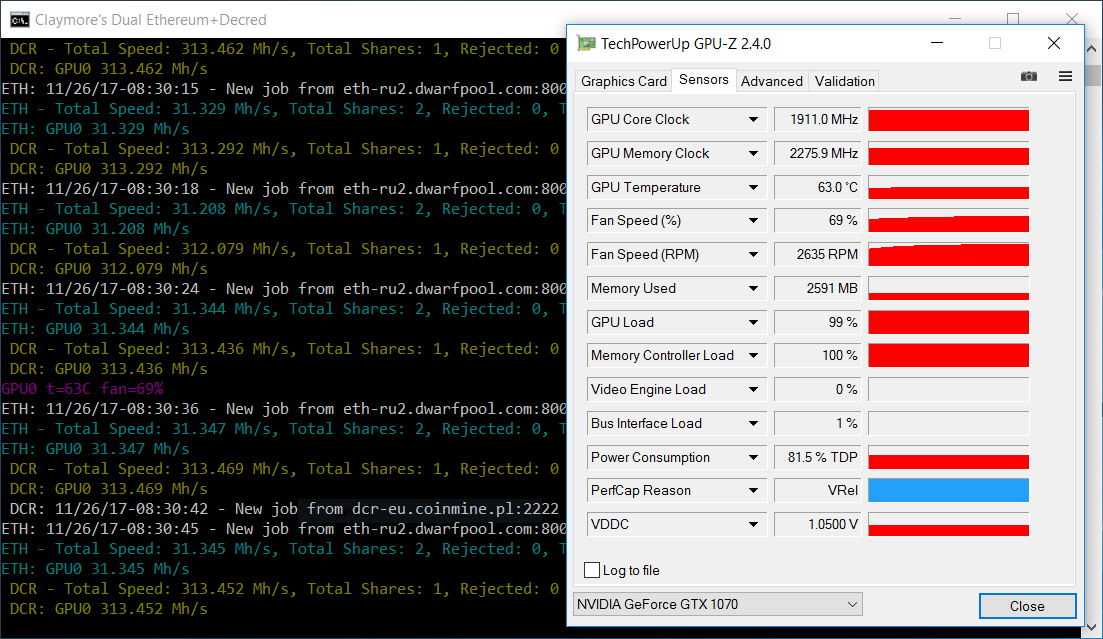Open the Power Consumption sensor dropdown
This screenshot has height=639, width=1103.
click(x=753, y=457)
